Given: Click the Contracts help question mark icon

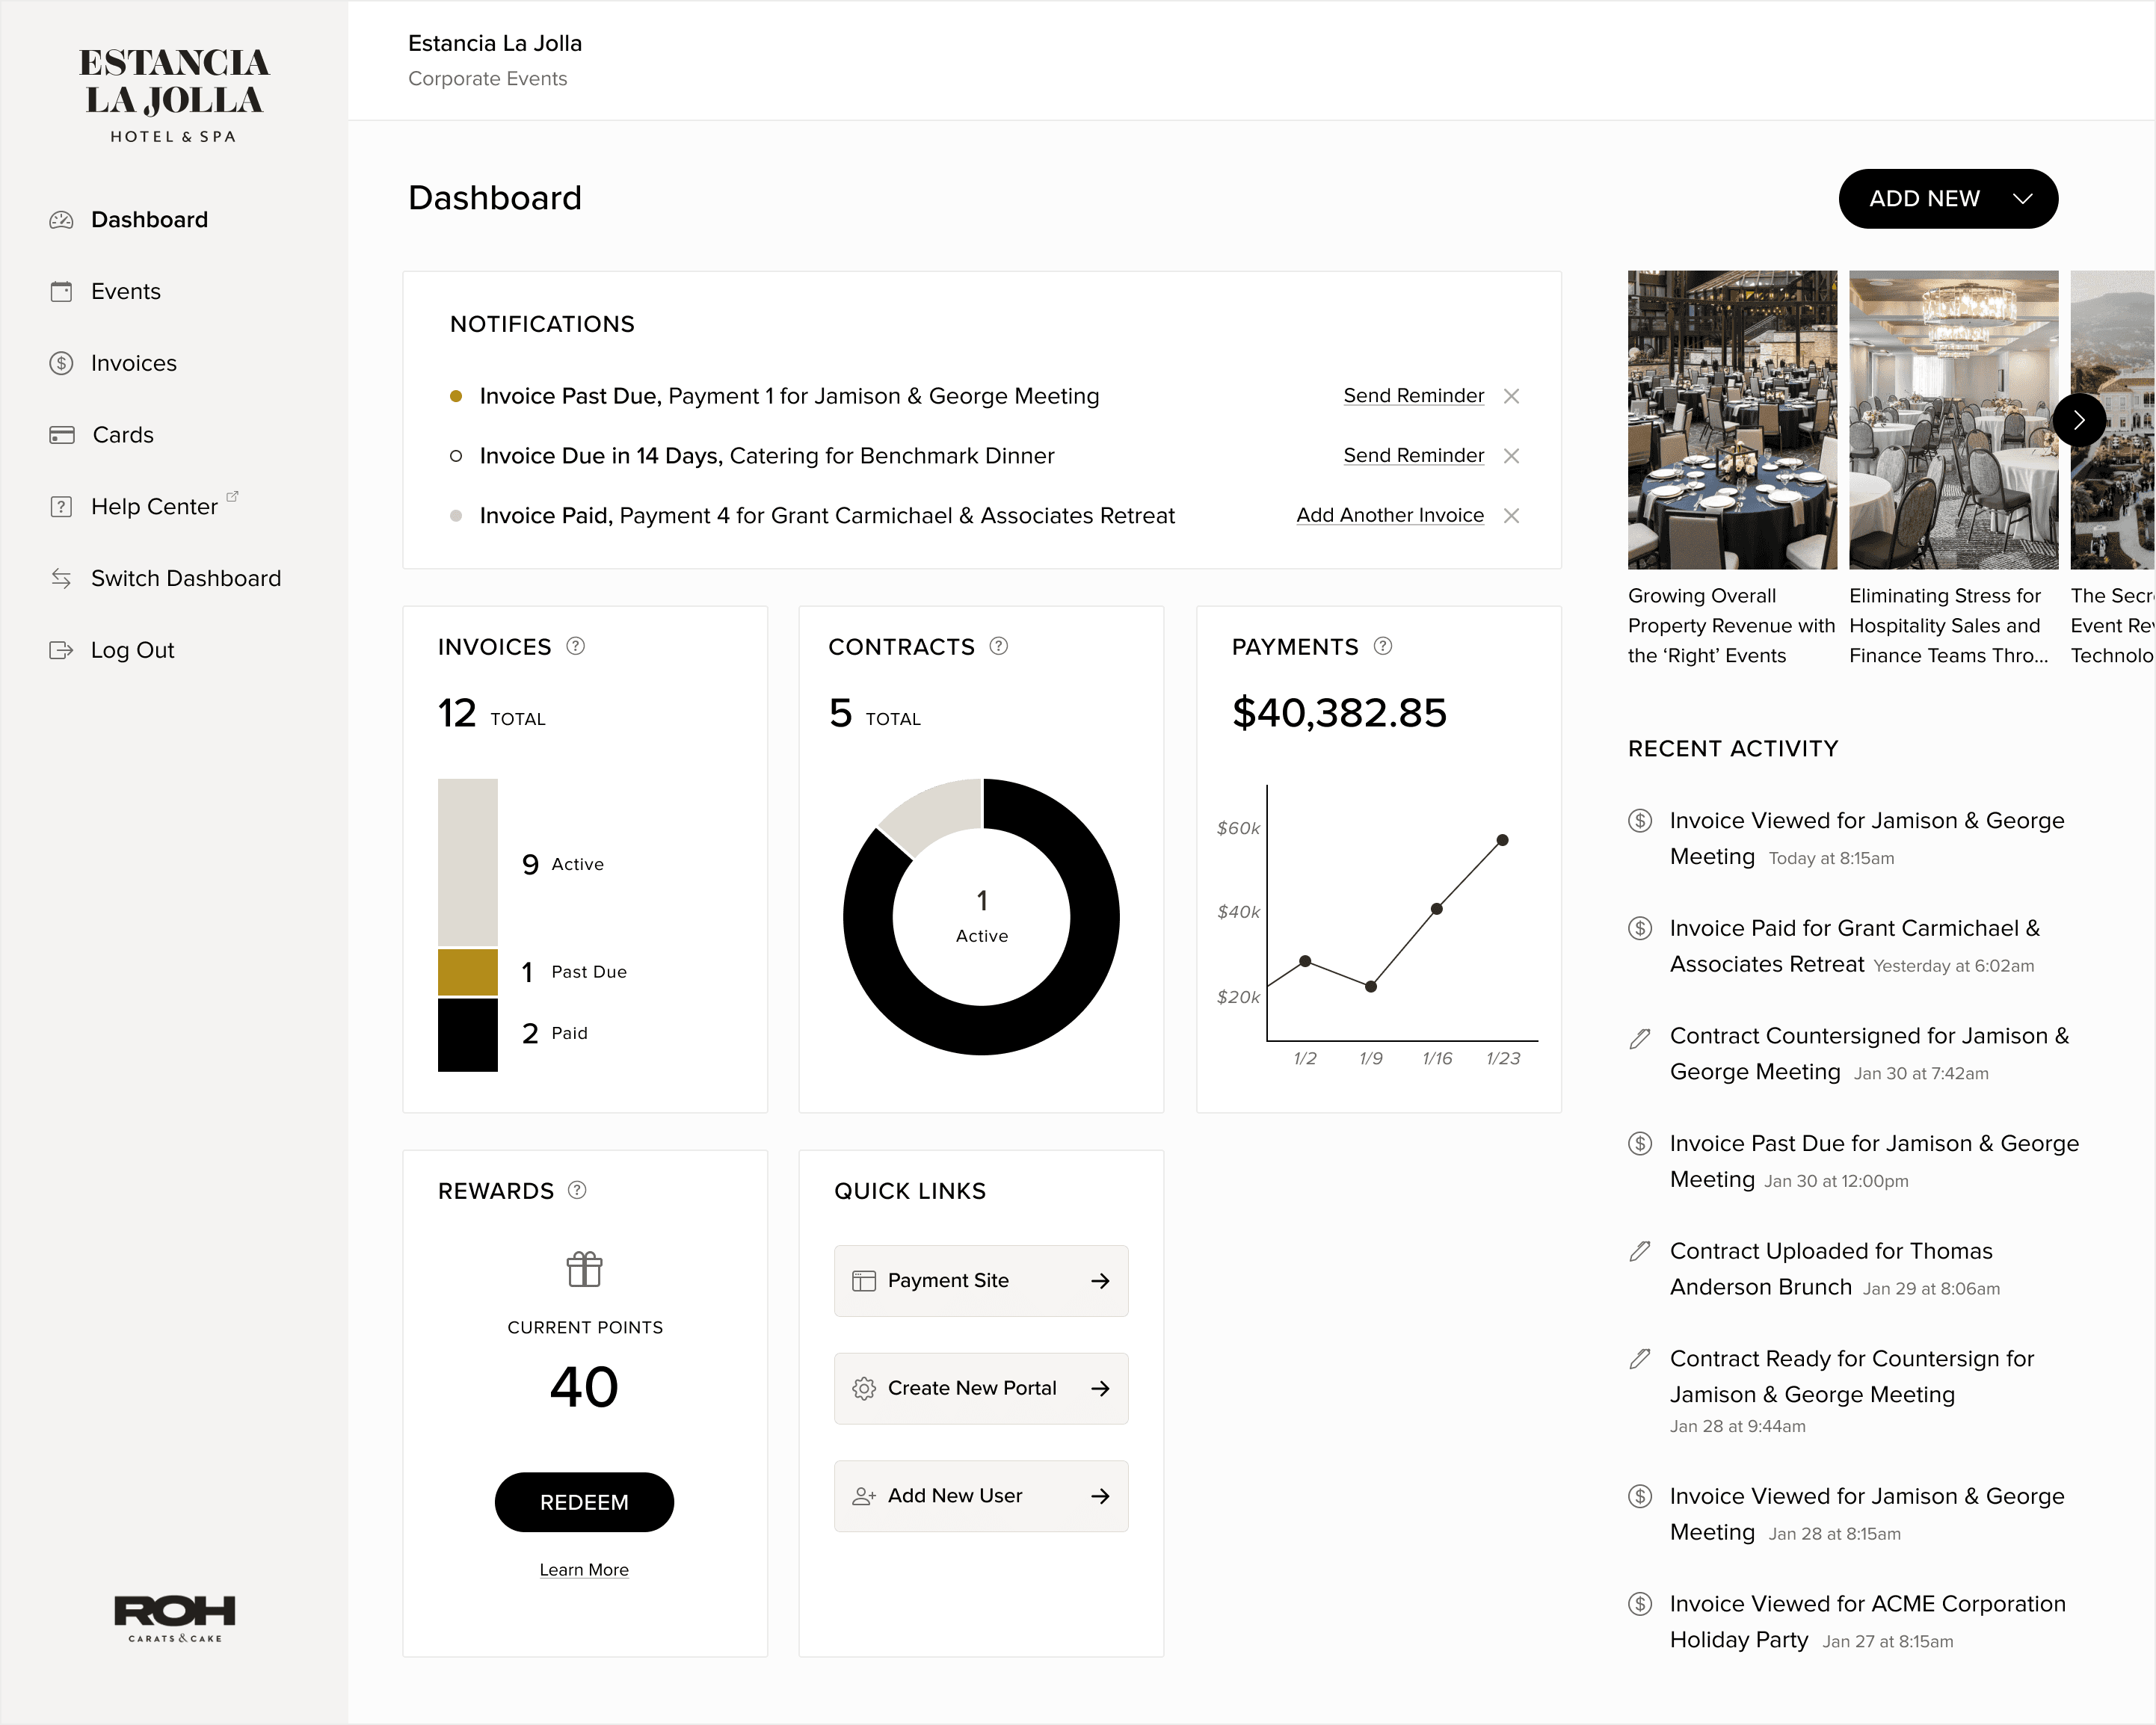Looking at the screenshot, I should point(998,646).
